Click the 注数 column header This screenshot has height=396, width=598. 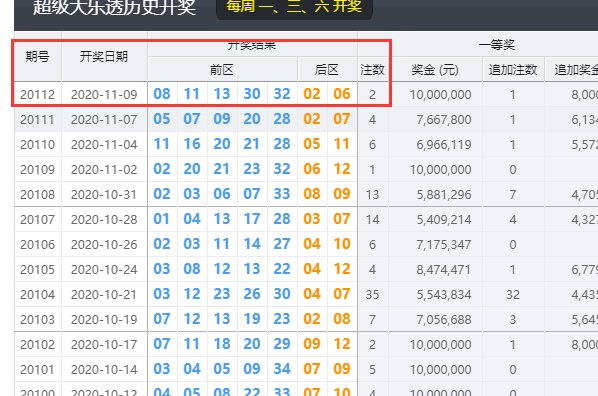click(x=372, y=70)
